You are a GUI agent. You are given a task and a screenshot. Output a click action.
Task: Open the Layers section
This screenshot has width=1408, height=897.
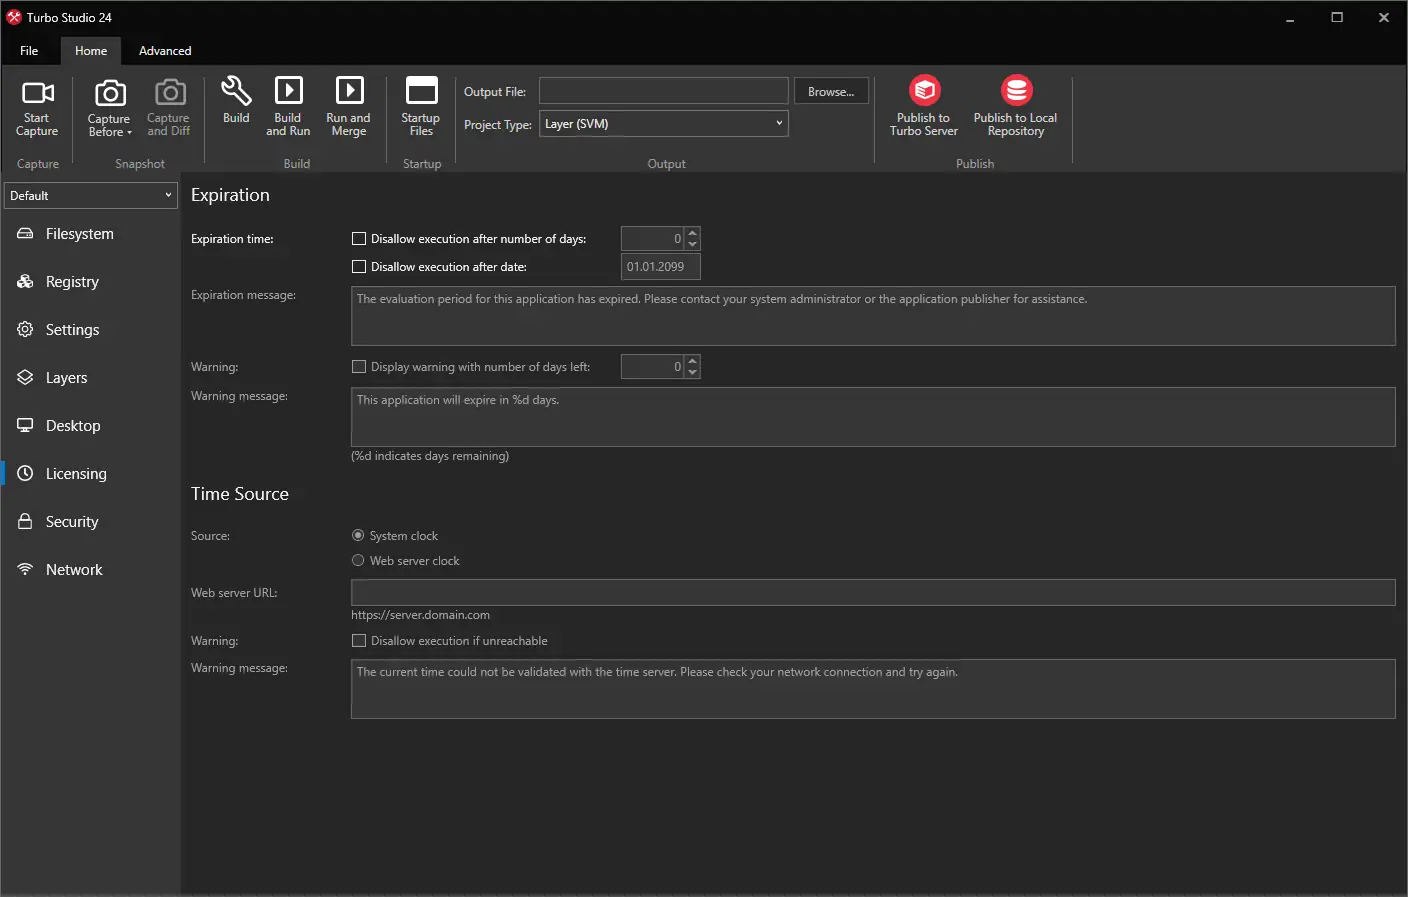click(91, 378)
